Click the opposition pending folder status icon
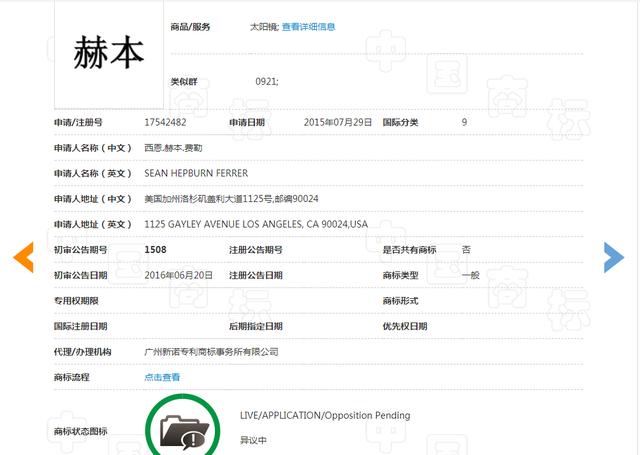The width and height of the screenshot is (640, 455). pos(183,426)
